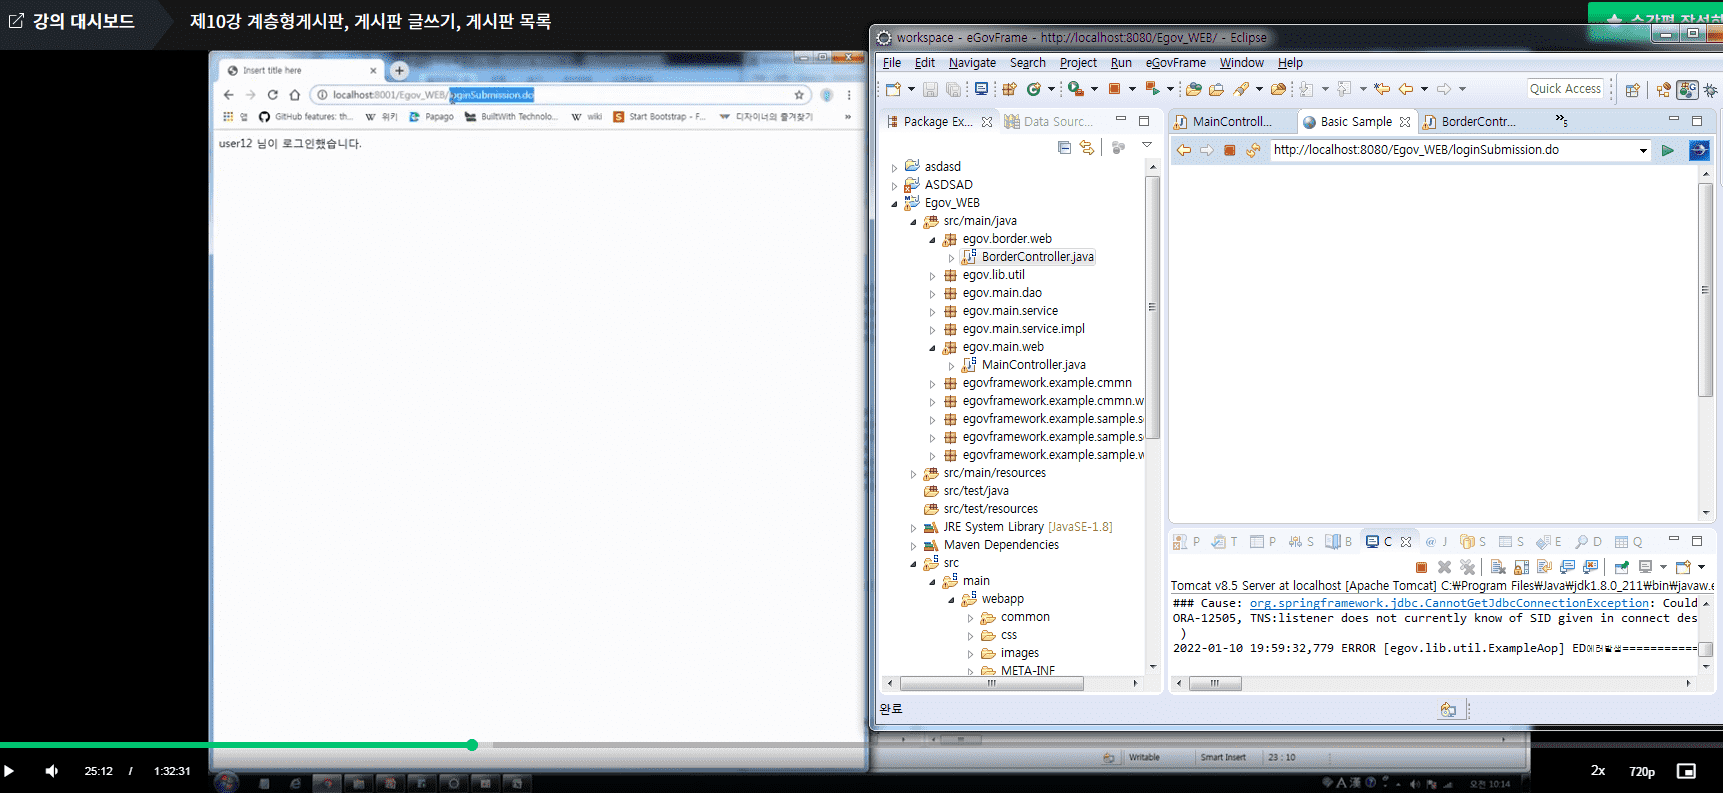Open the eGovFrame menu
This screenshot has height=793, width=1723.
[1175, 63]
